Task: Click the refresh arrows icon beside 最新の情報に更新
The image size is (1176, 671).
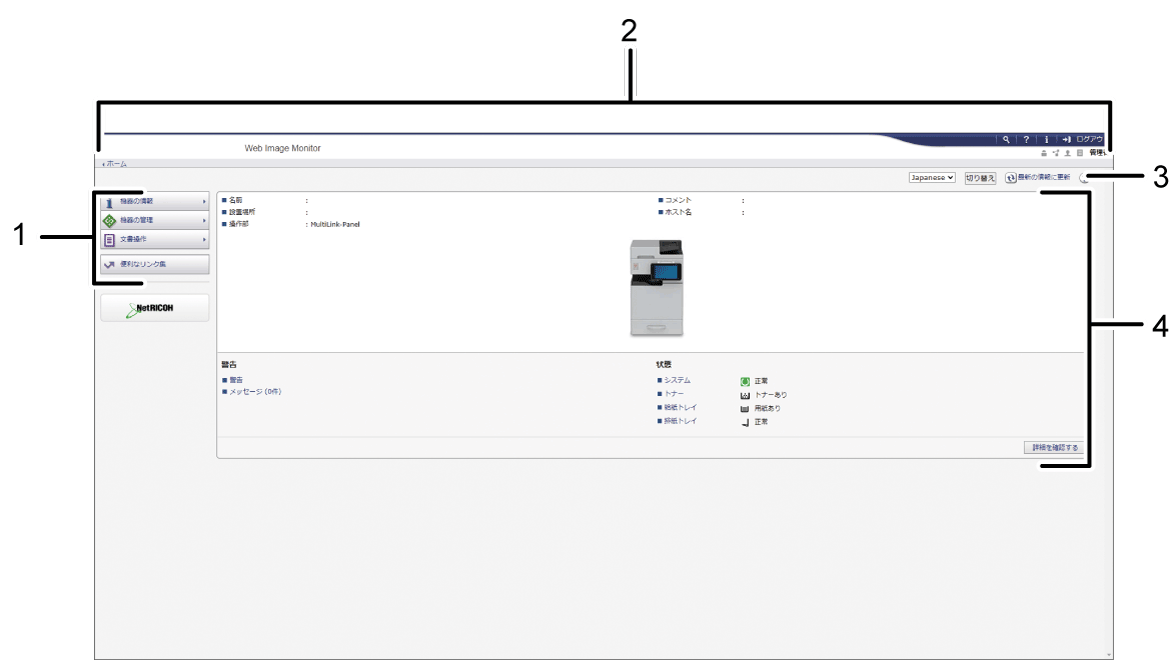Action: (x=1011, y=177)
